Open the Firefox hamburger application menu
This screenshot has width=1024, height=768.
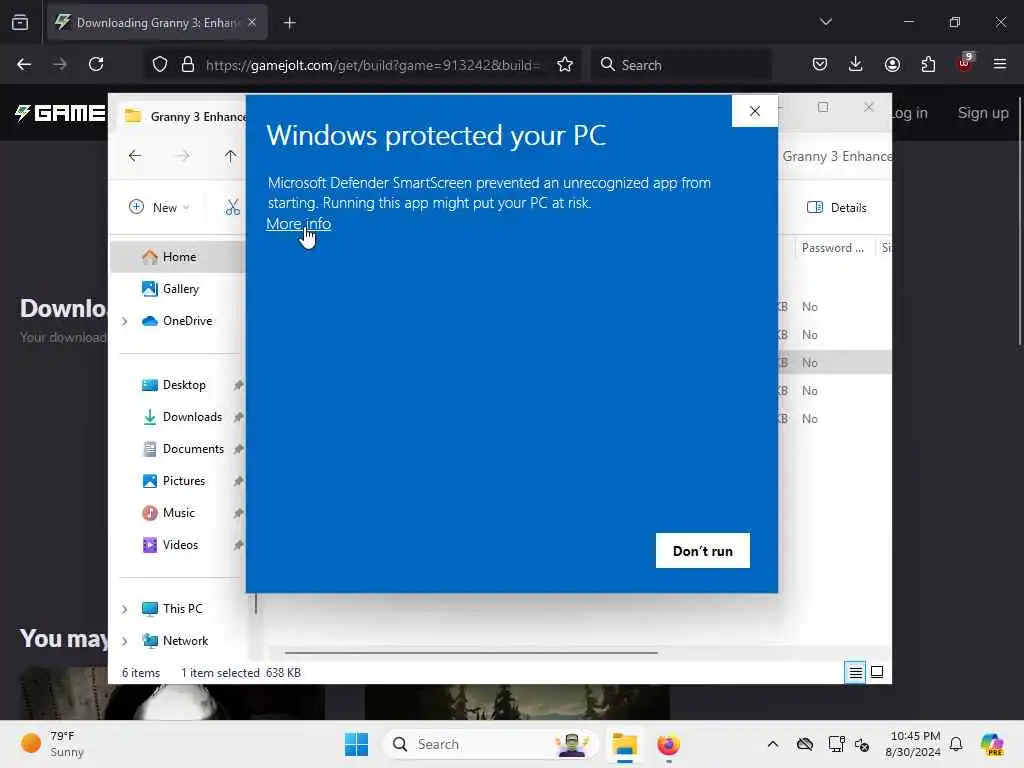(1000, 65)
